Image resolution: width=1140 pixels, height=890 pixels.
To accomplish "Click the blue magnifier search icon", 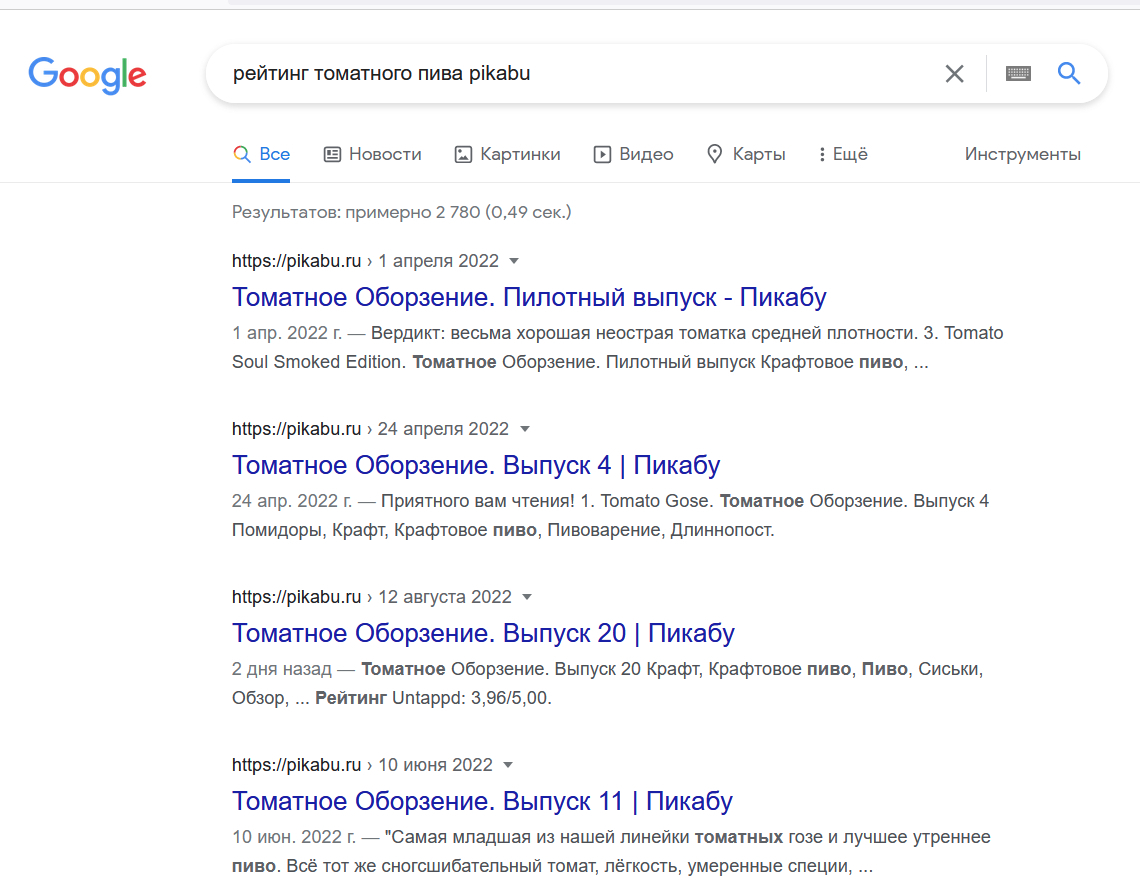I will pyautogui.click(x=1069, y=73).
